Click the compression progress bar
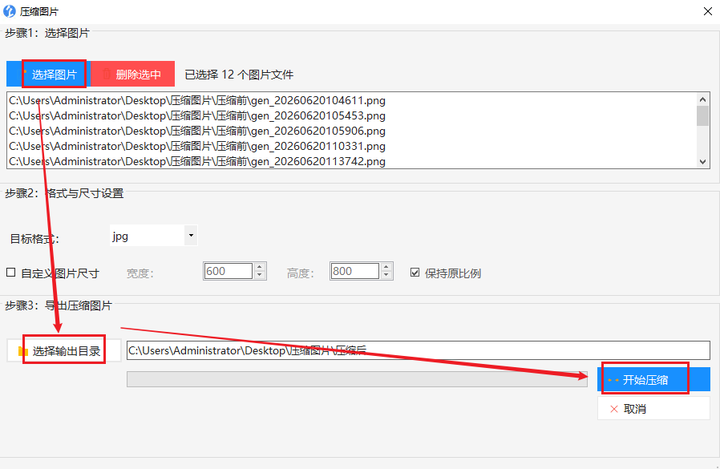Viewport: 720px width, 469px height. point(357,379)
